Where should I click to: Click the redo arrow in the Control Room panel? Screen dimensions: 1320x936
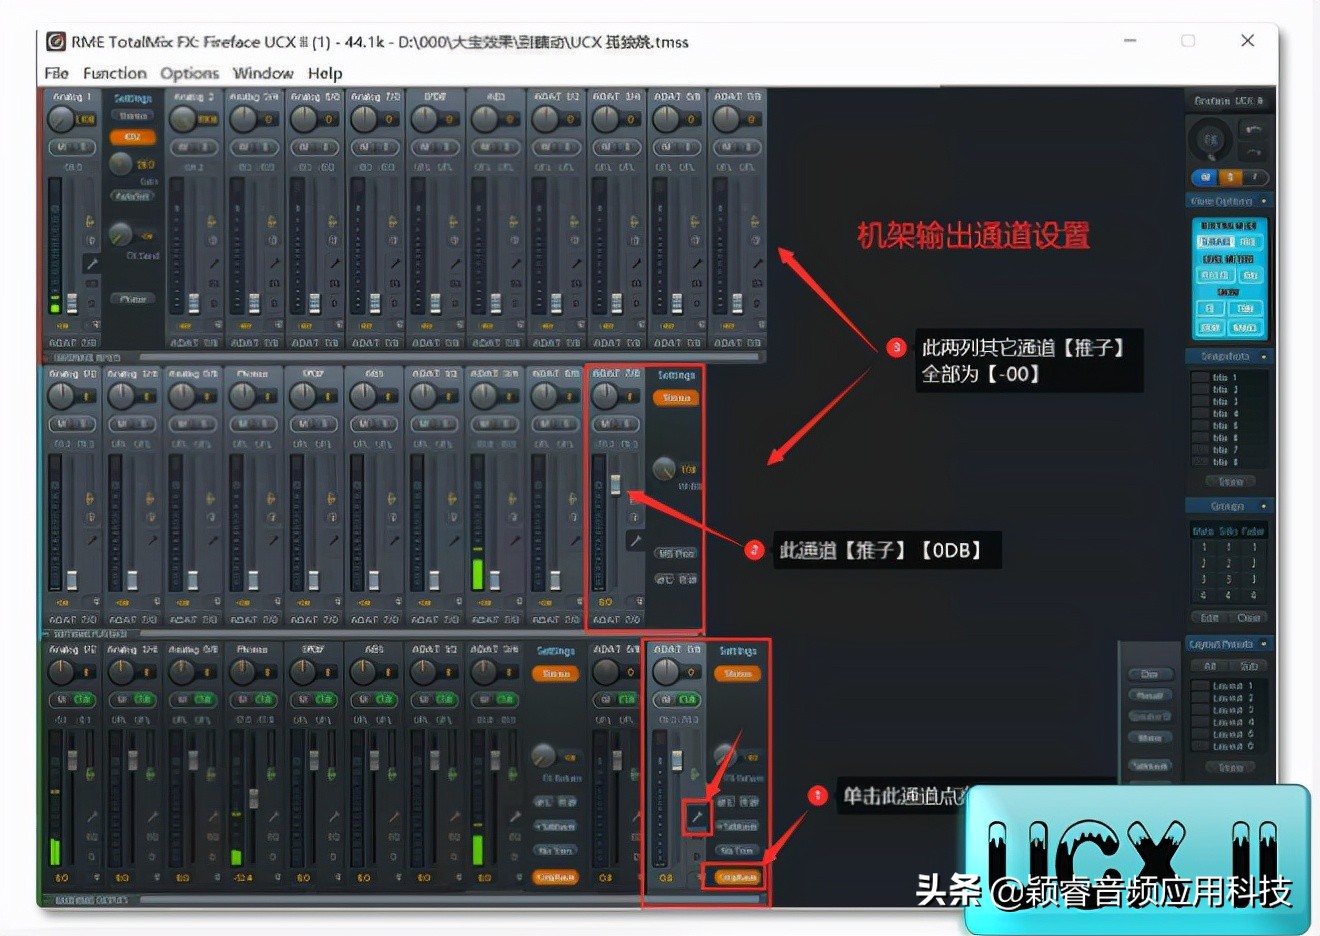tap(1253, 151)
